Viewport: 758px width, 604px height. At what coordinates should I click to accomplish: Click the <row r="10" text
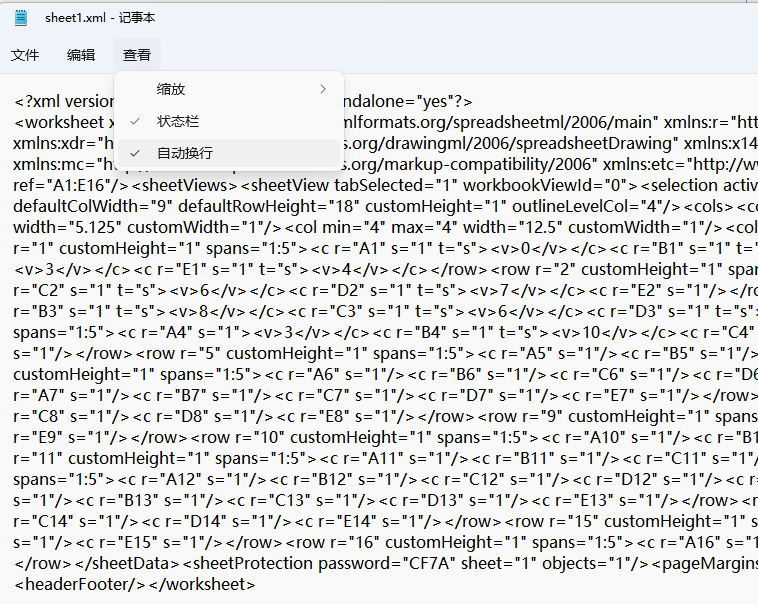coord(237,437)
